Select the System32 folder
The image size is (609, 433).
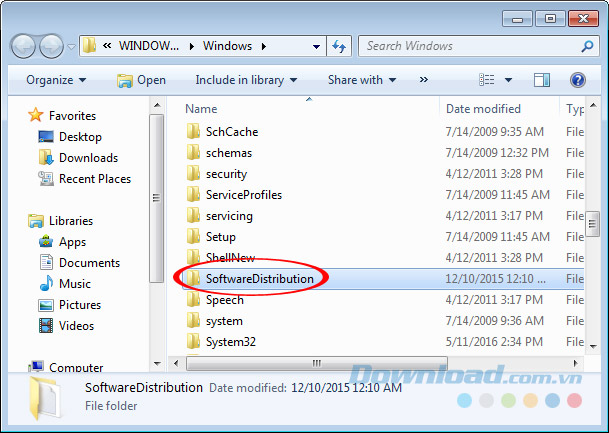[x=231, y=342]
